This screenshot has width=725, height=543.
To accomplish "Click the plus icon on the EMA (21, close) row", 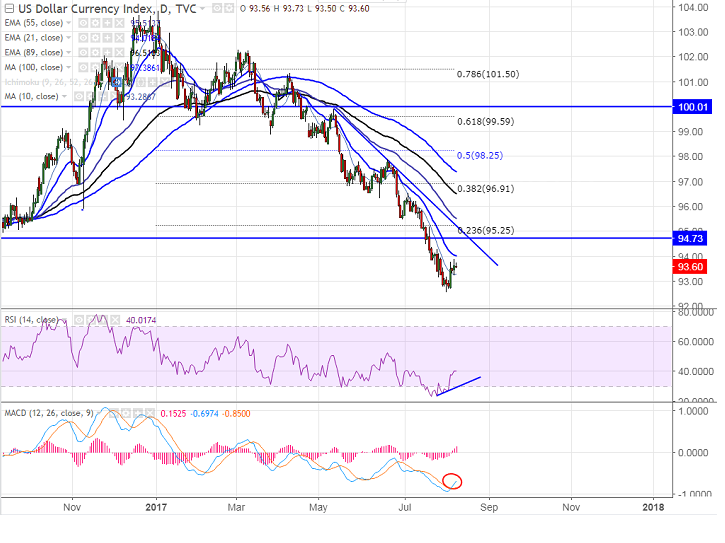I will (x=107, y=38).
